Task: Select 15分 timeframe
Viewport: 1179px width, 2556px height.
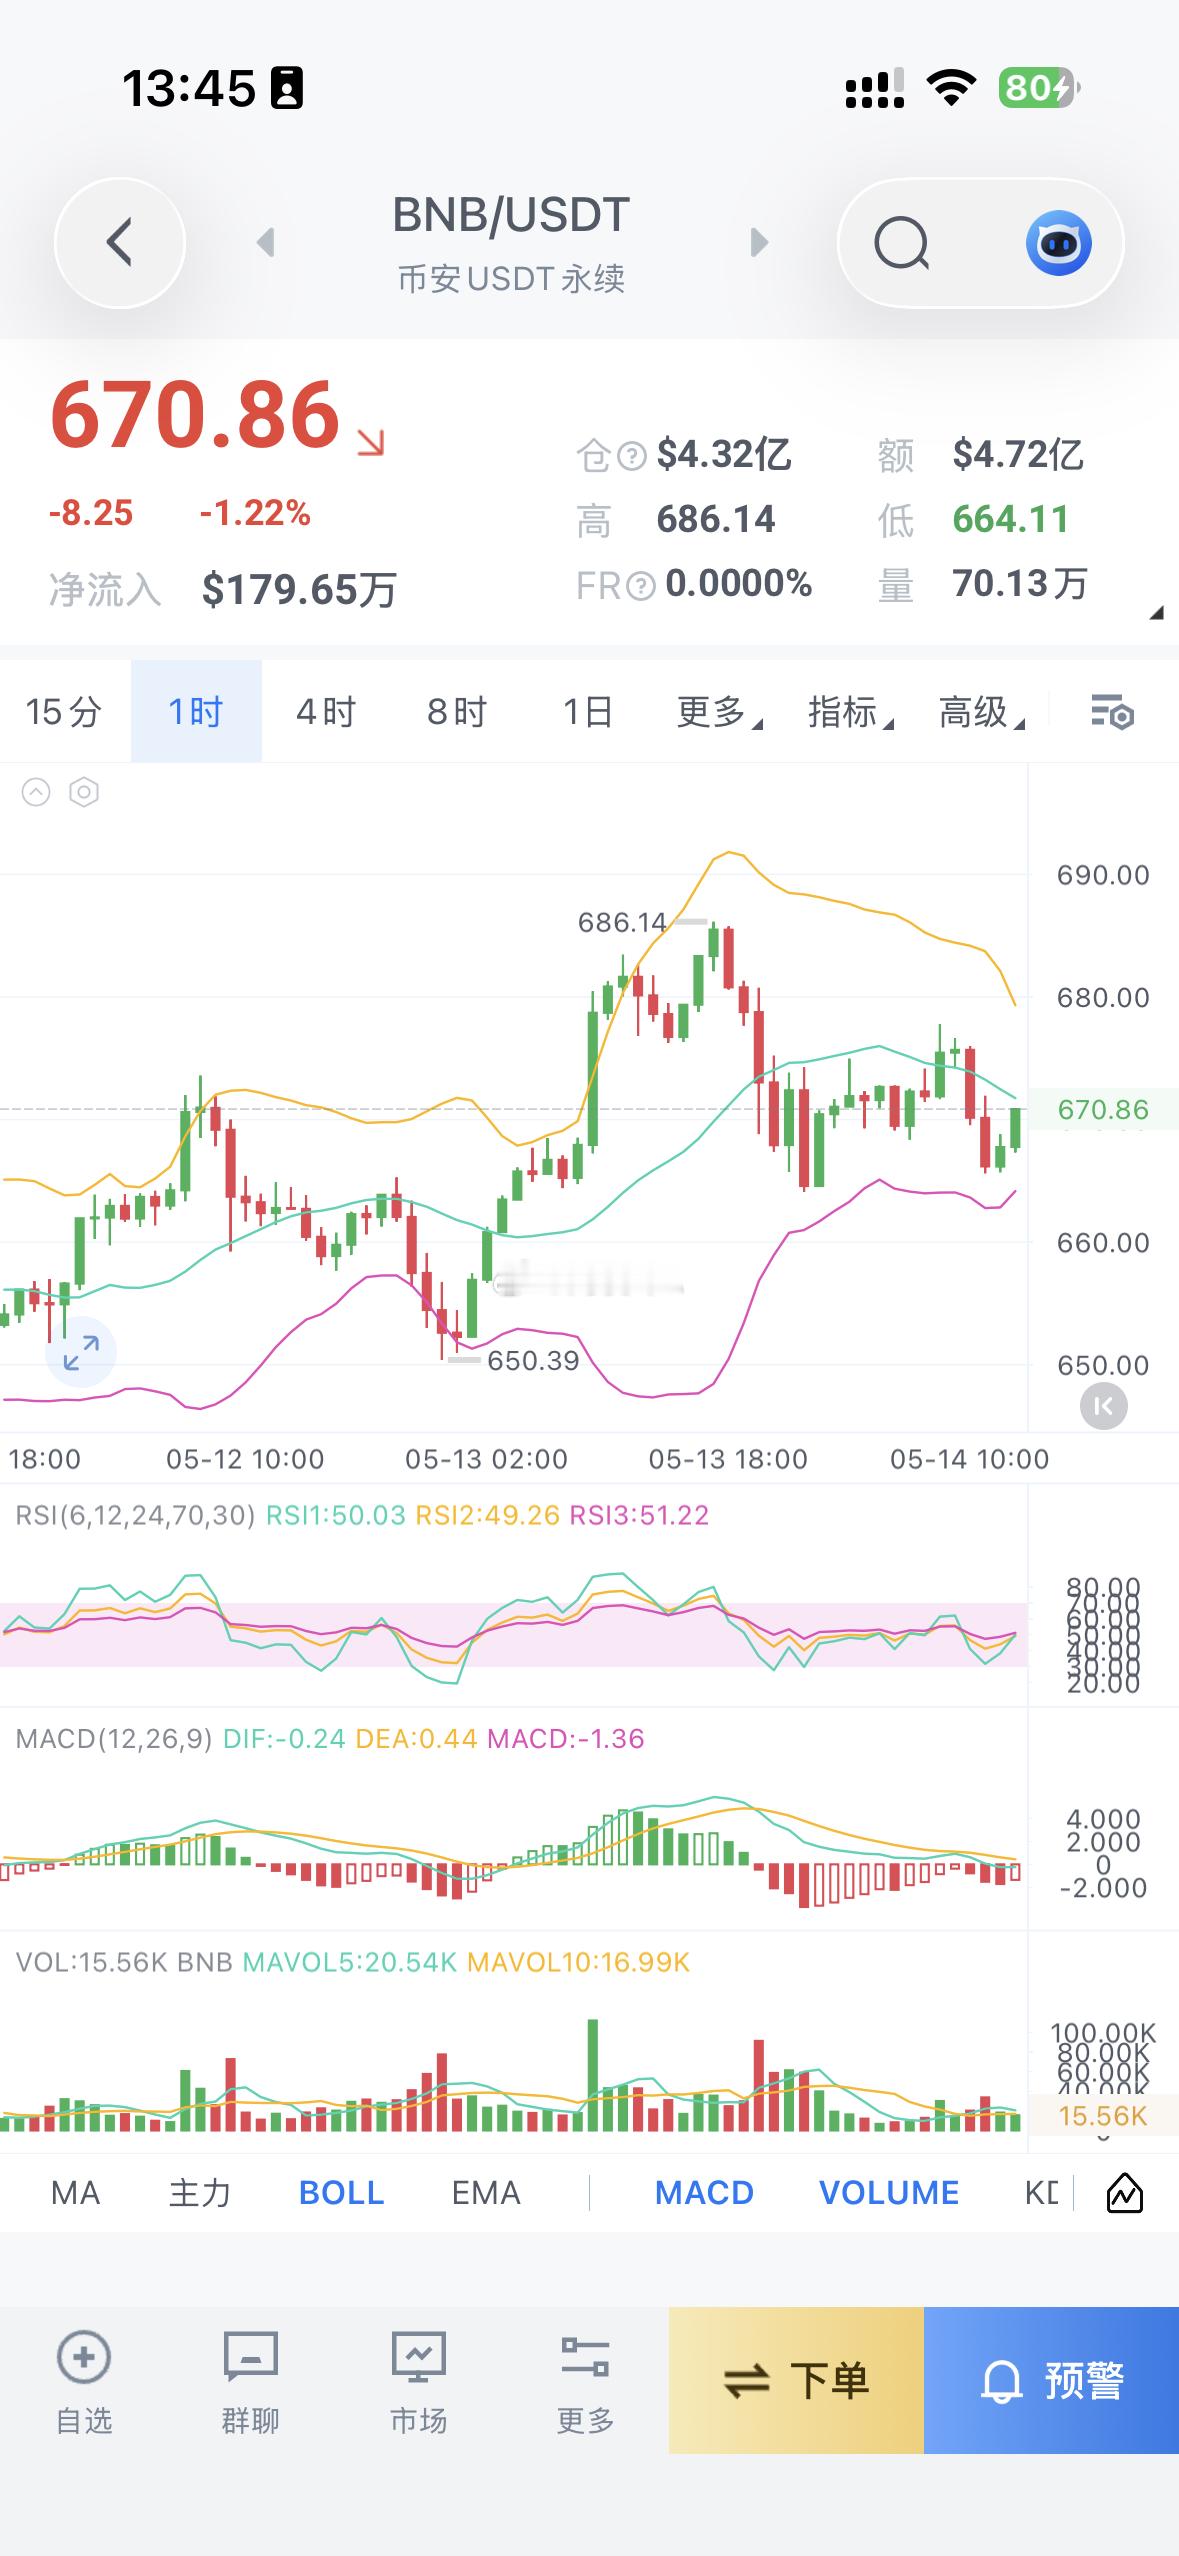Action: click(x=64, y=712)
